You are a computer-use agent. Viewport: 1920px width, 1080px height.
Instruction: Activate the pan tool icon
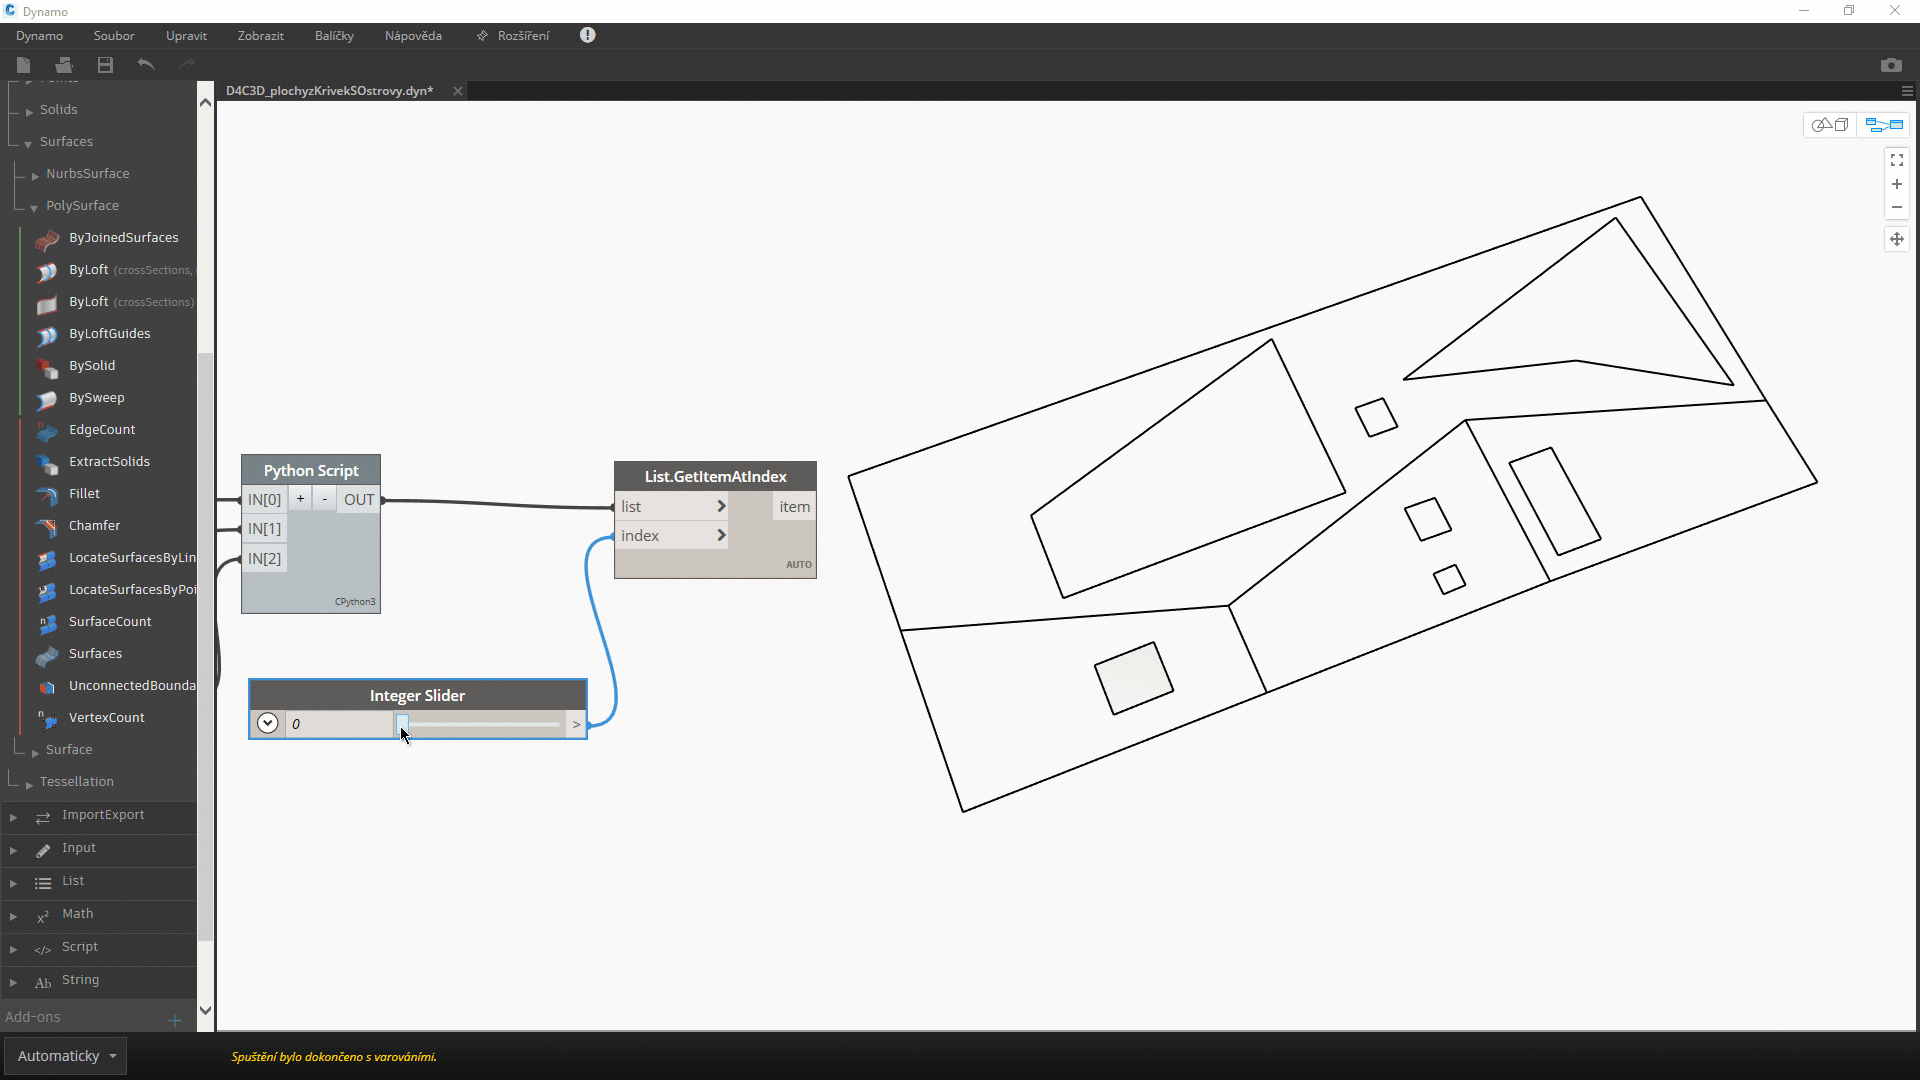coord(1897,239)
